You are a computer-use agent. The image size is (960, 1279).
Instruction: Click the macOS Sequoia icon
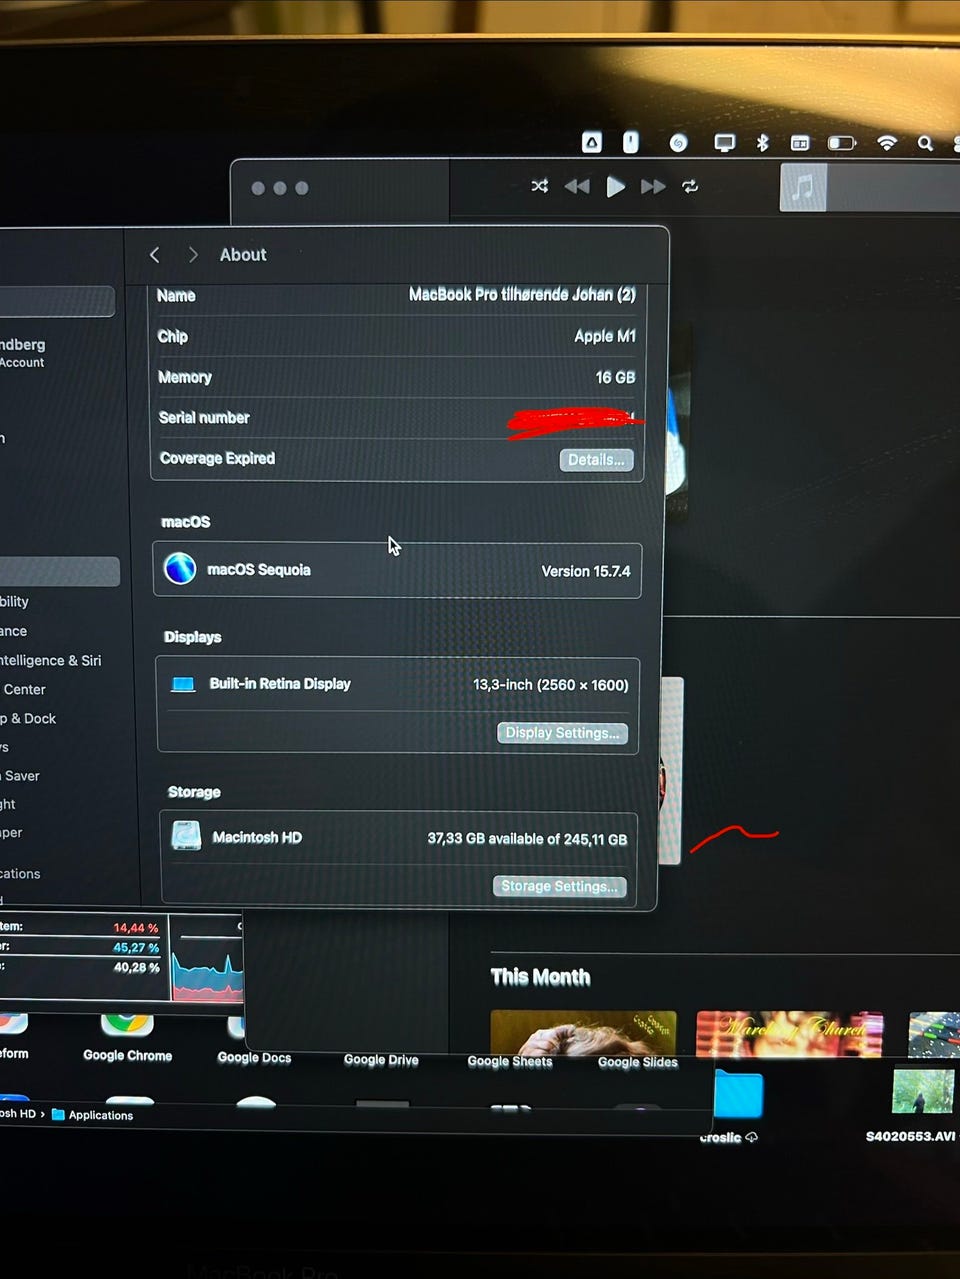tap(180, 568)
